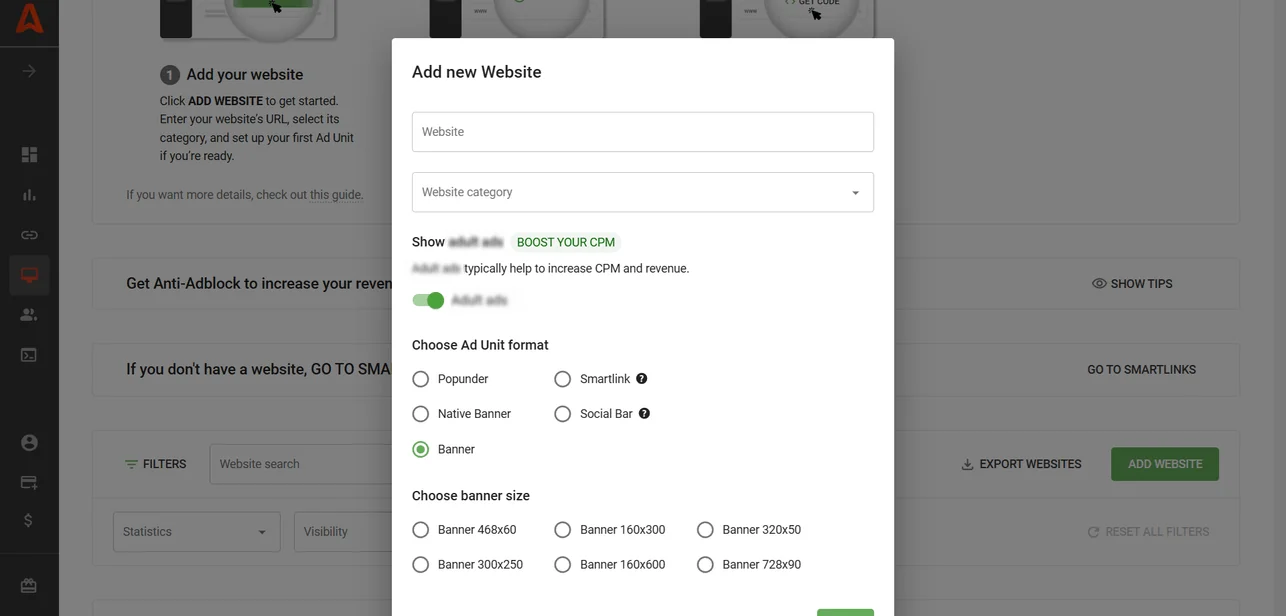
Task: Click the Profile person icon in sidebar
Action: point(29,441)
